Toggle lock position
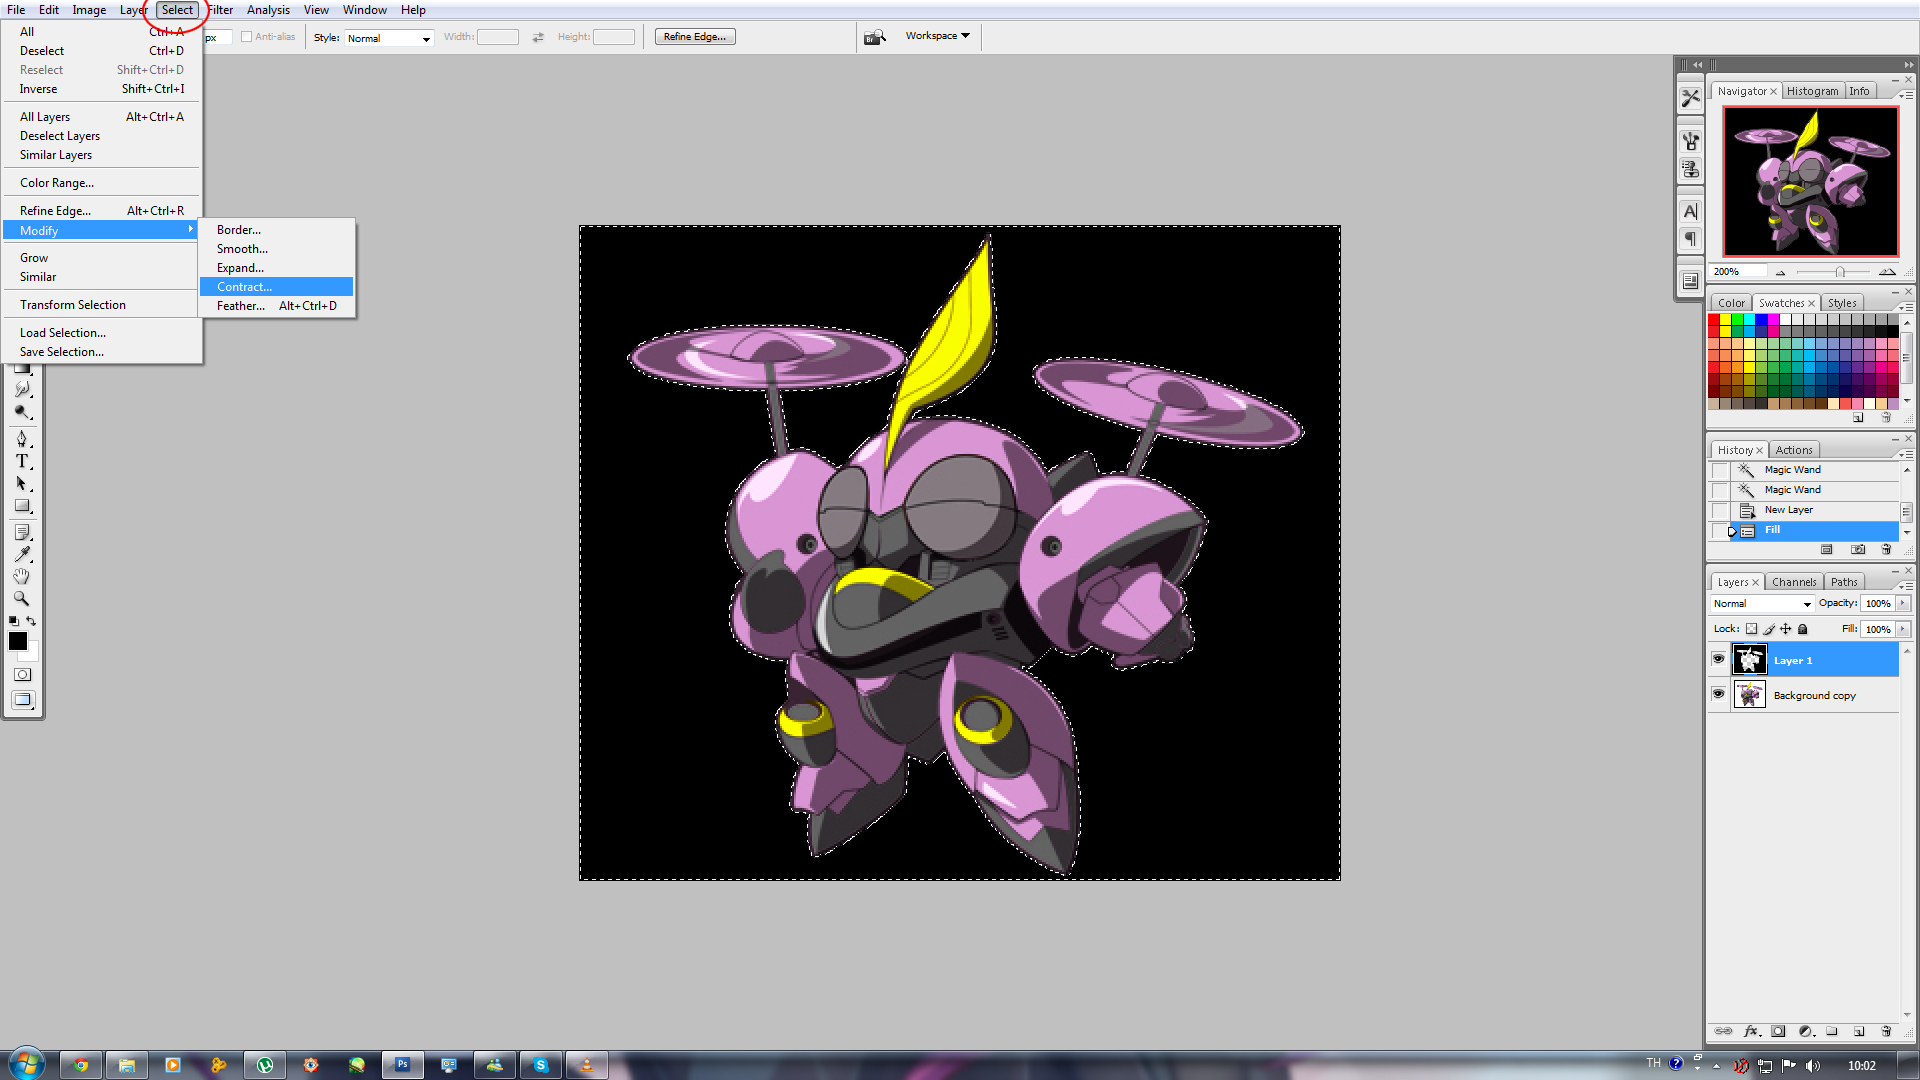The height and width of the screenshot is (1080, 1920). coord(1786,629)
